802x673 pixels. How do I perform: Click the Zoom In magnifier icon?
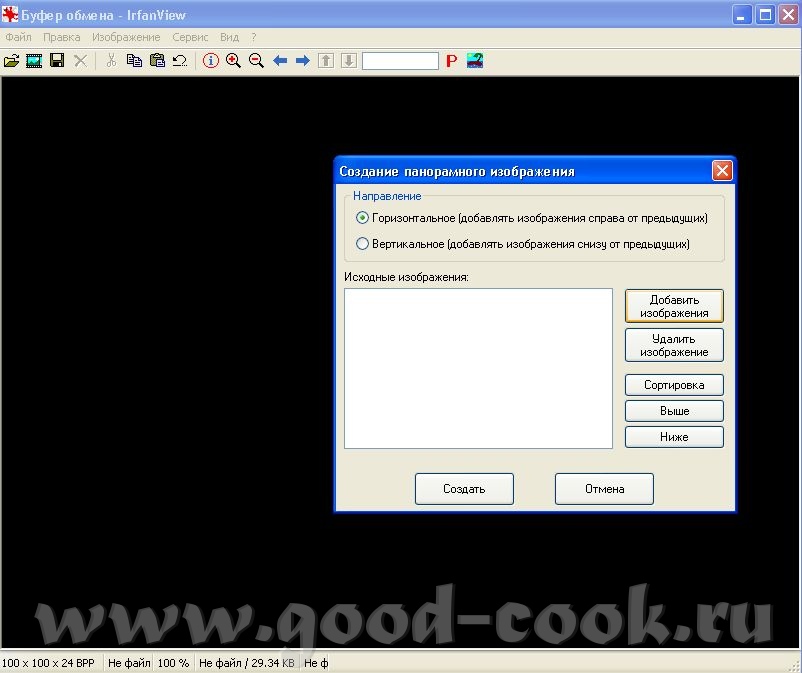(x=233, y=61)
